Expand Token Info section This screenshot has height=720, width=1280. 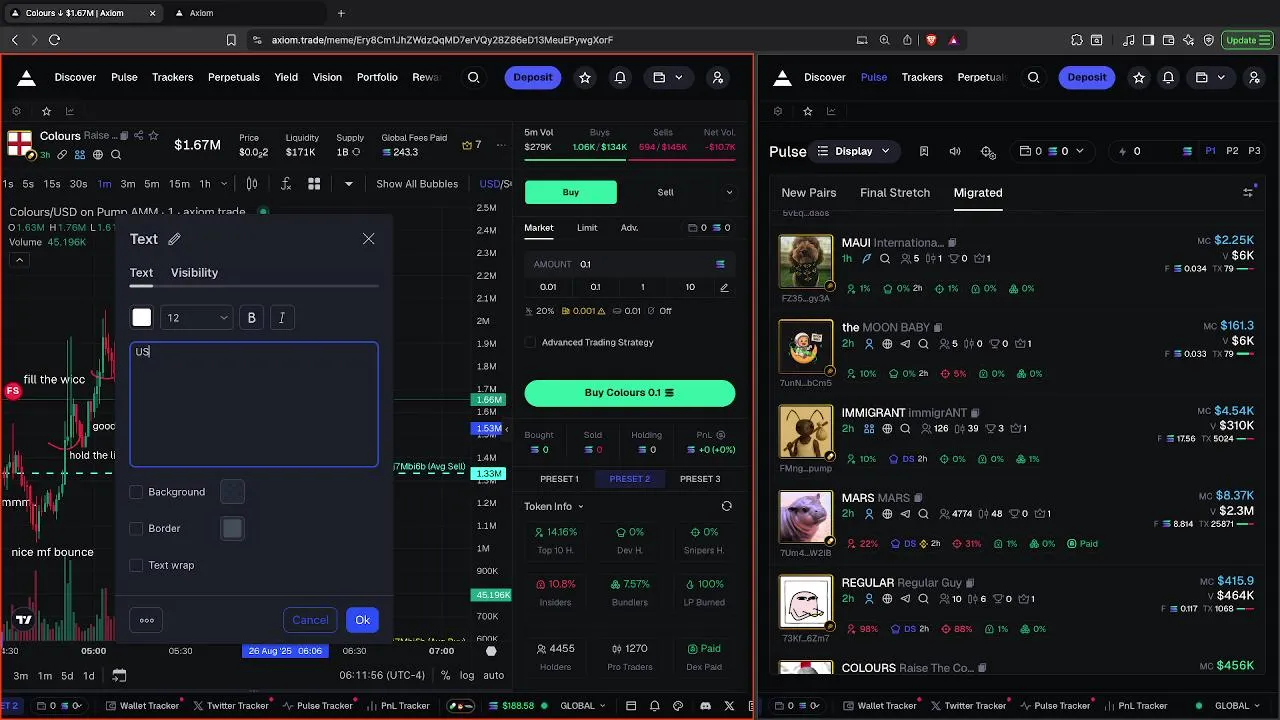click(554, 506)
